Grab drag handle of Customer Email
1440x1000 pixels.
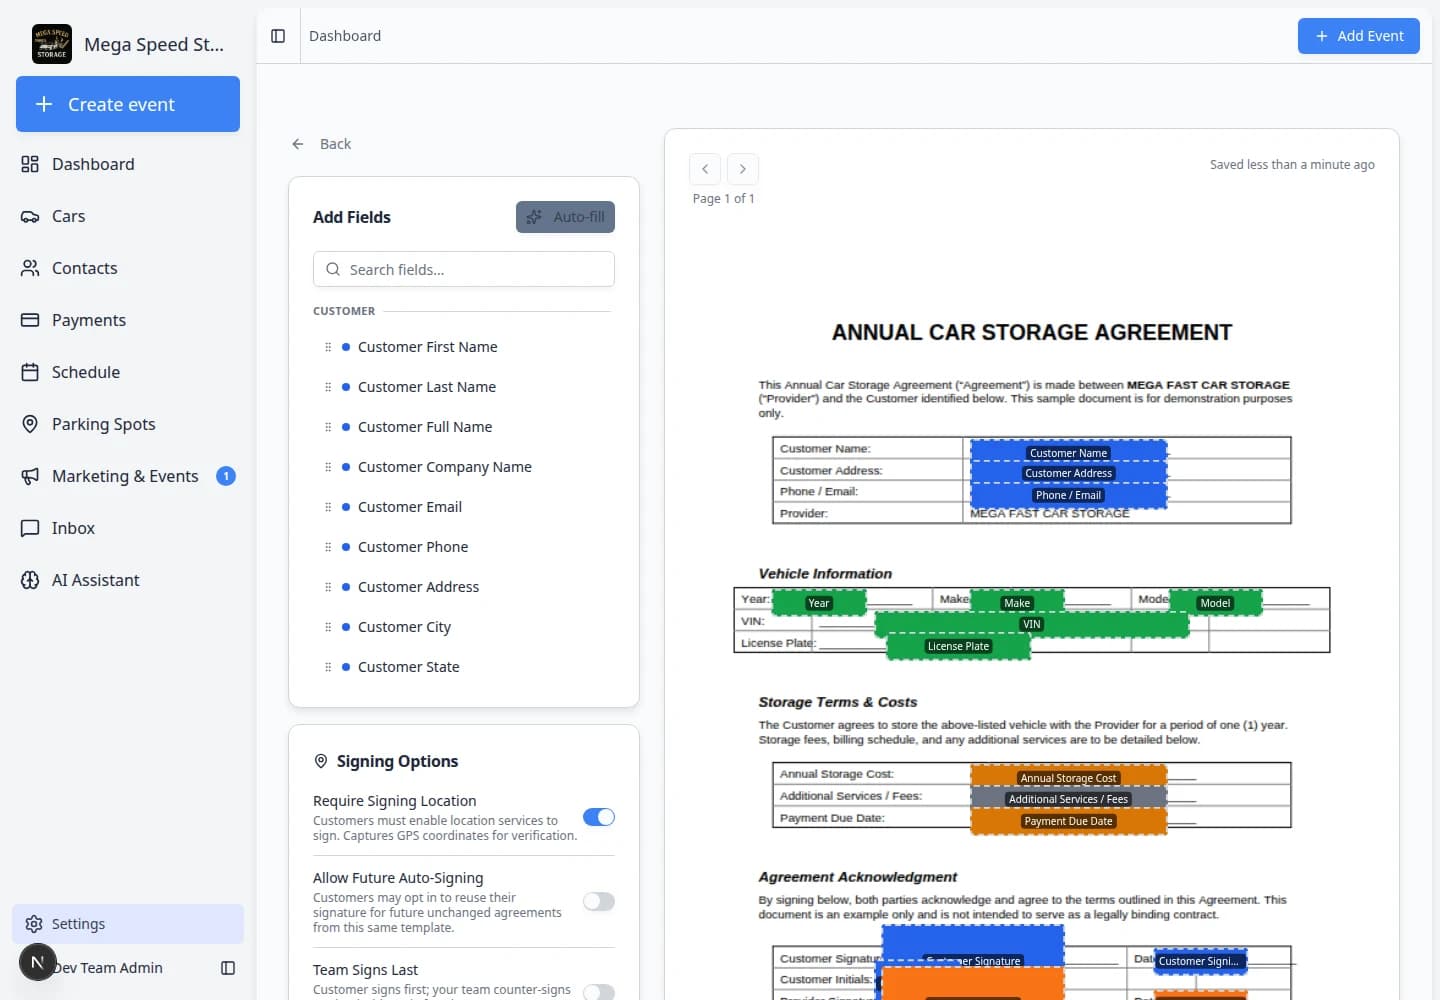(328, 507)
